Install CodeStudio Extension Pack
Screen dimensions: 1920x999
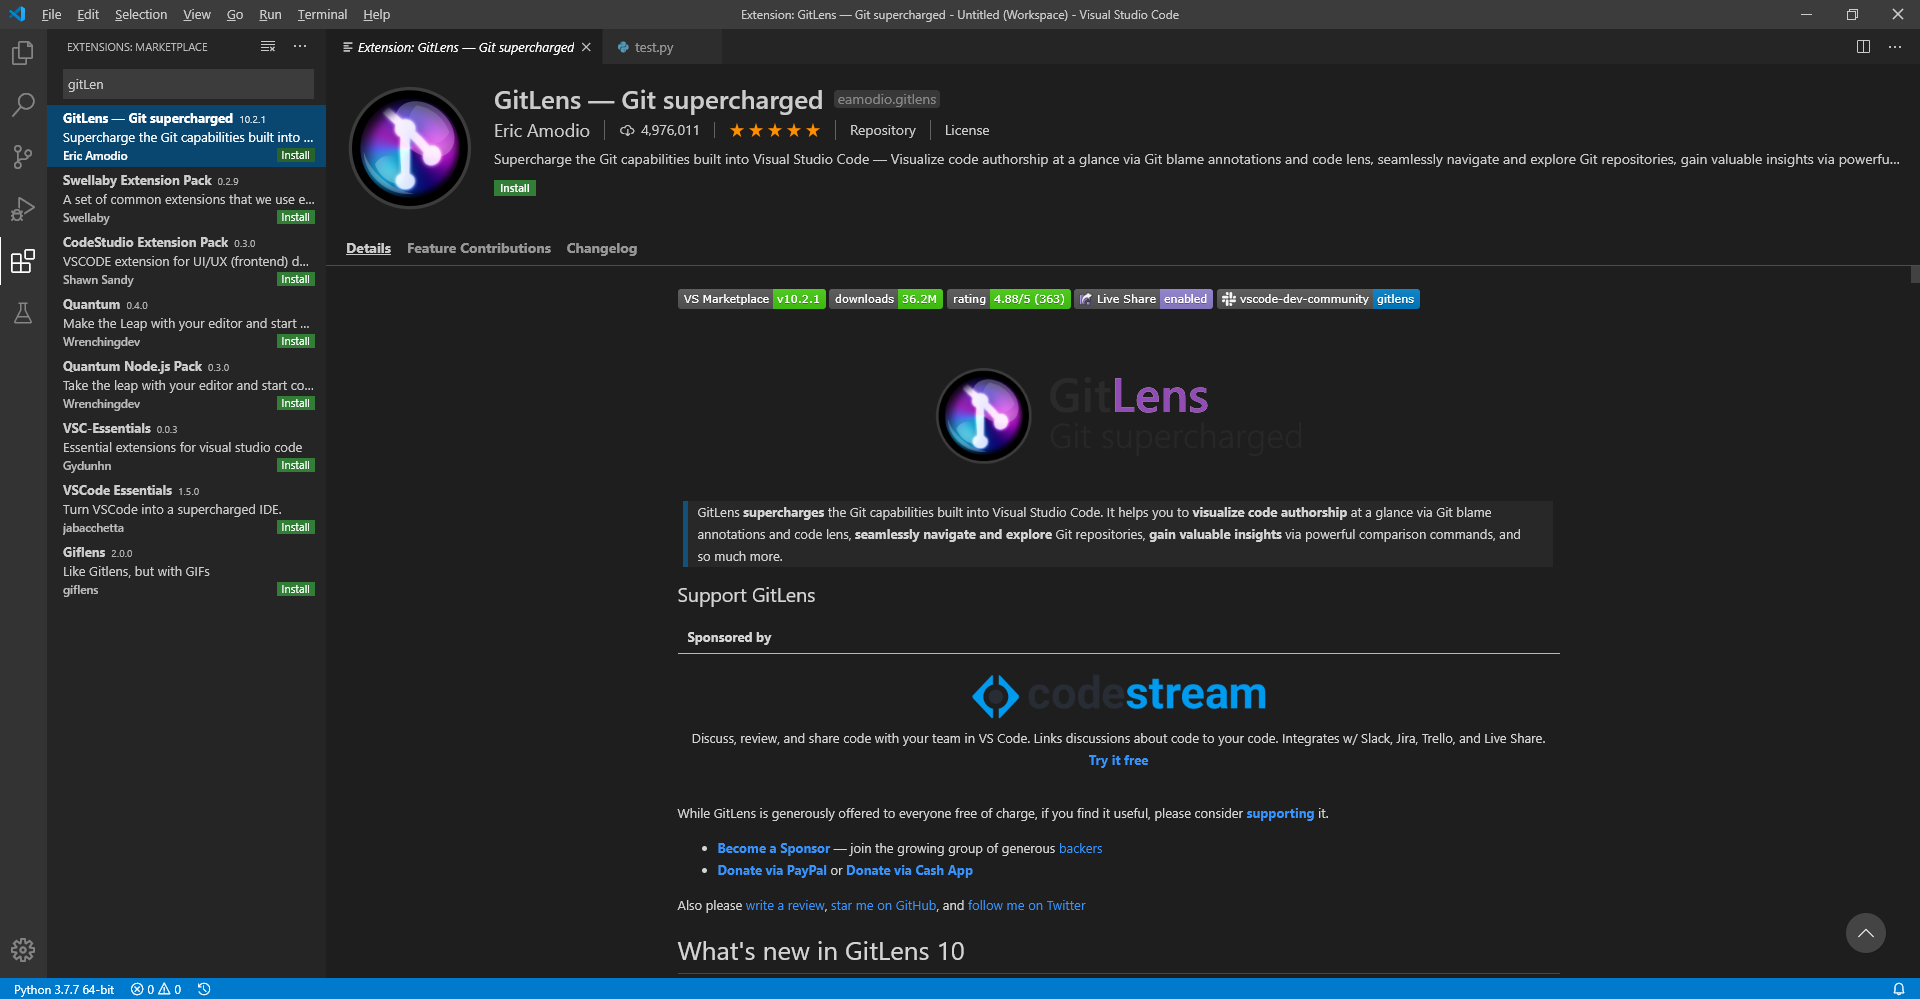pyautogui.click(x=295, y=279)
